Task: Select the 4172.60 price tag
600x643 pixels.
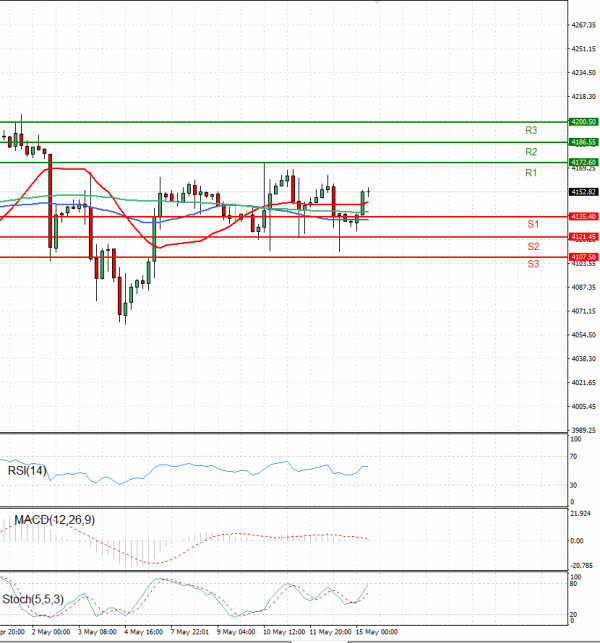Action: point(583,162)
